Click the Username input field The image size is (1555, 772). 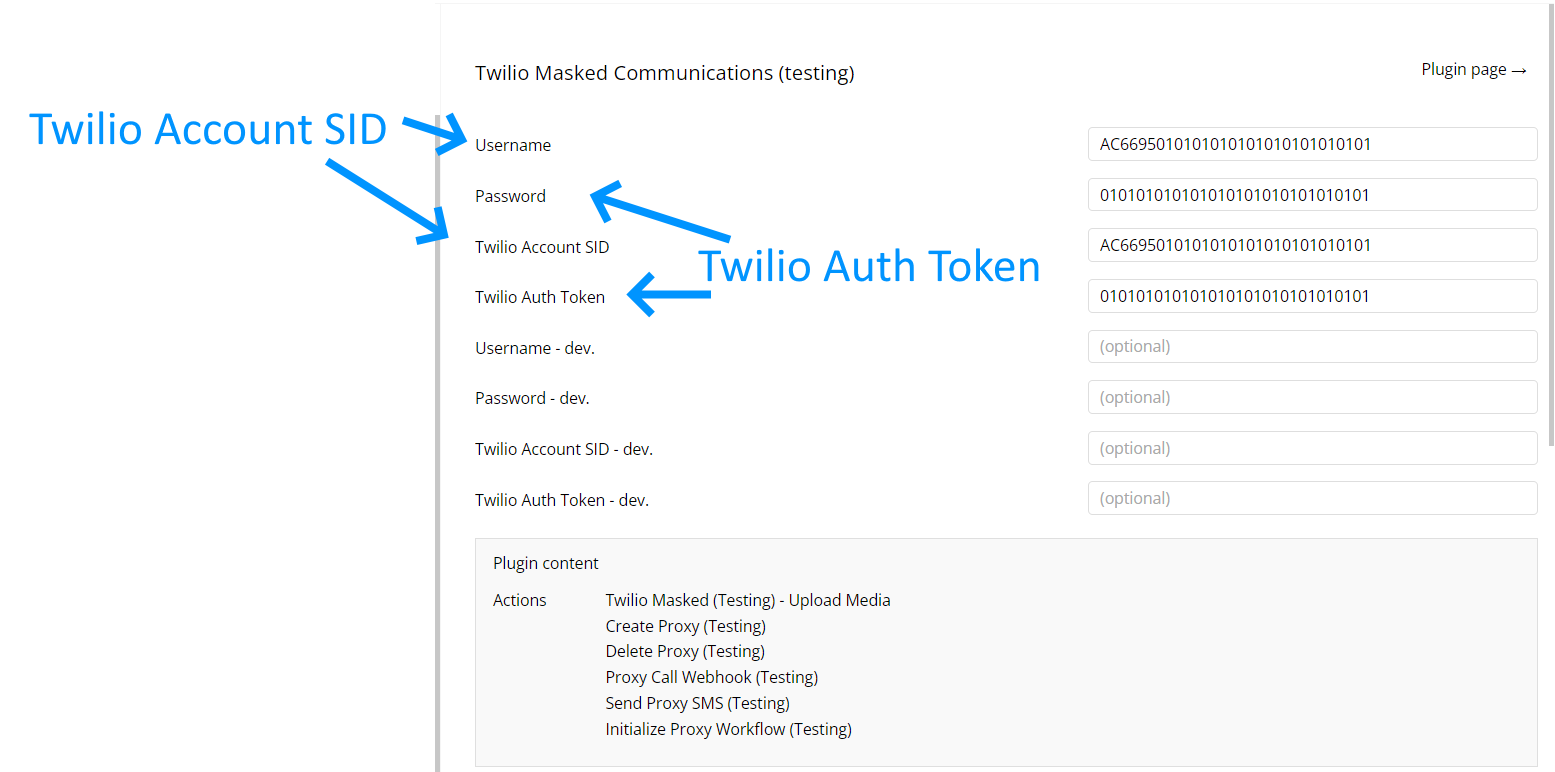click(x=1312, y=144)
